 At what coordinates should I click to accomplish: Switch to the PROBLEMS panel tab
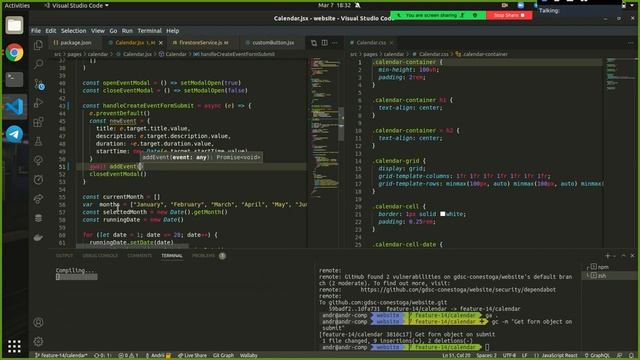click(x=203, y=256)
